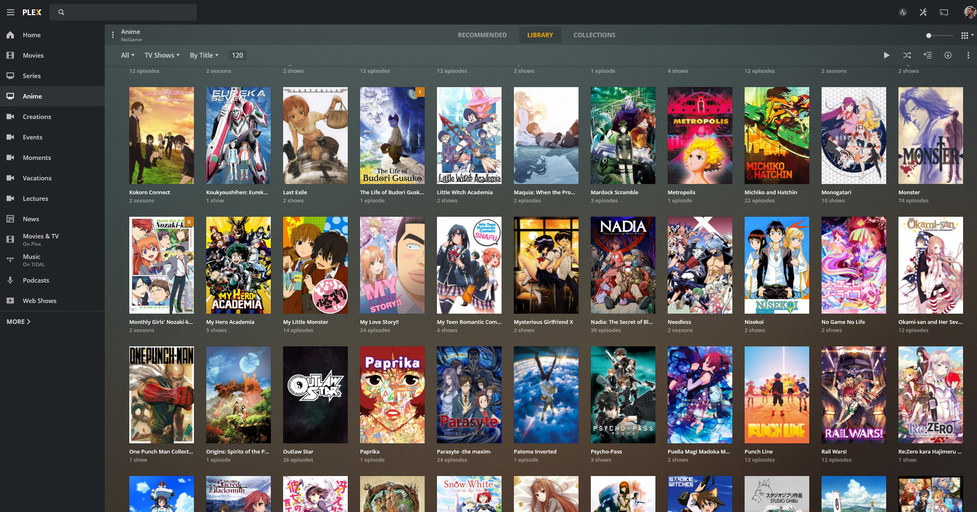
Task: Shuffle the Anime library
Action: (x=907, y=55)
